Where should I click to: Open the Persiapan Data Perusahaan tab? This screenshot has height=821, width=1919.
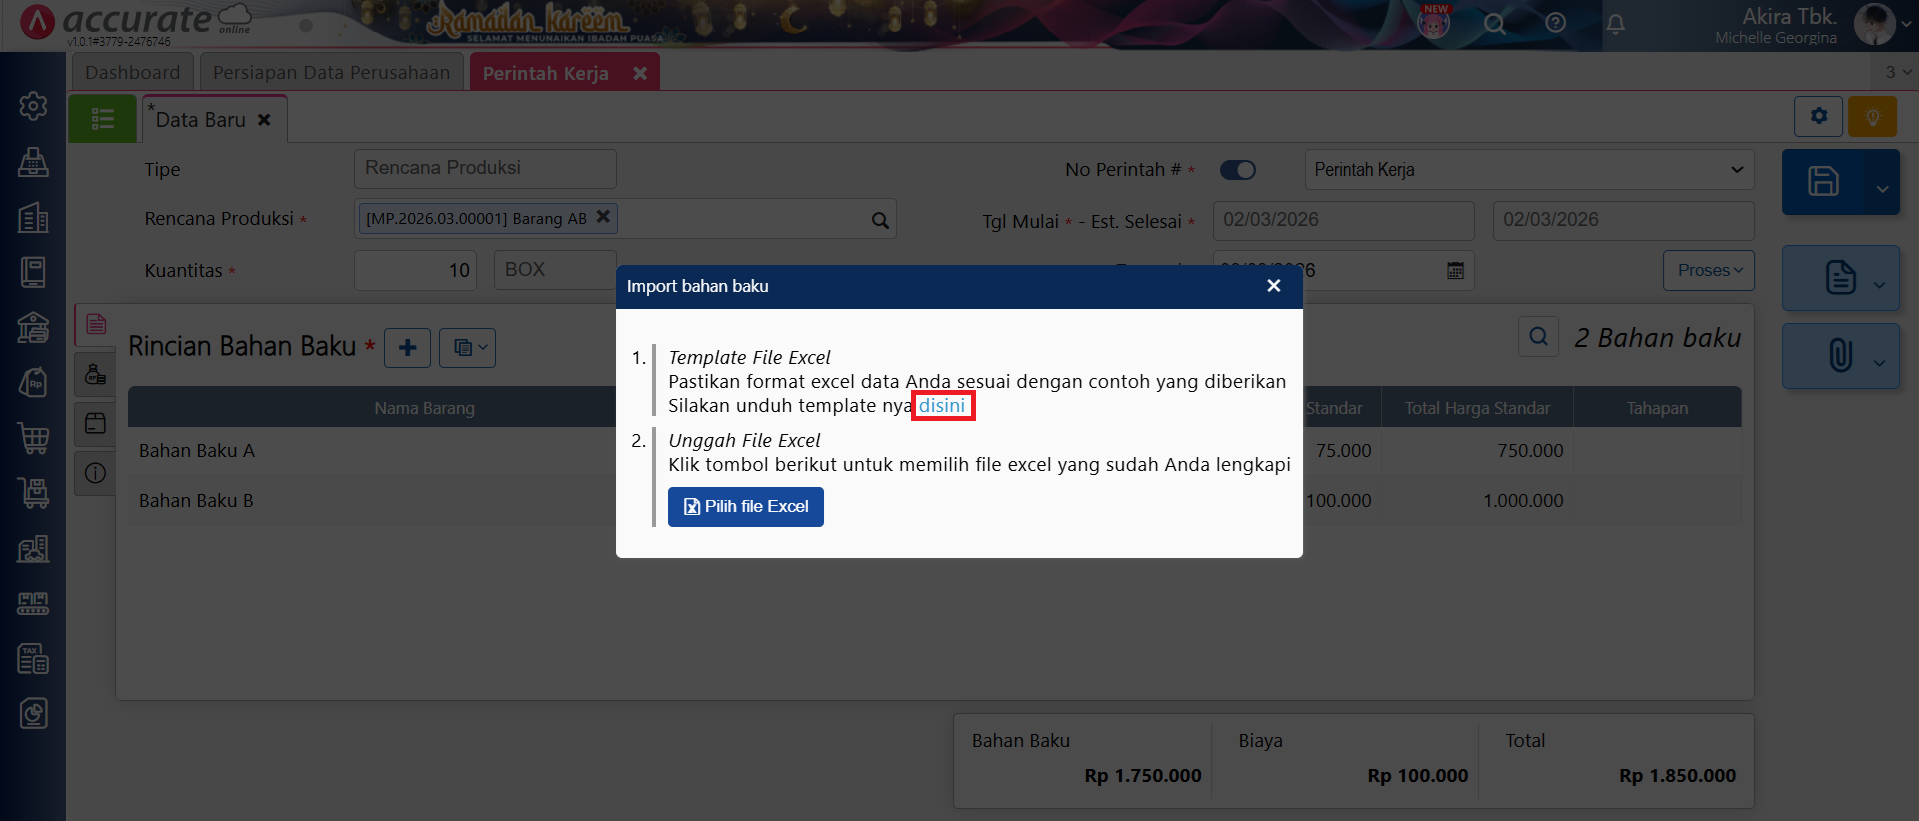tap(331, 73)
